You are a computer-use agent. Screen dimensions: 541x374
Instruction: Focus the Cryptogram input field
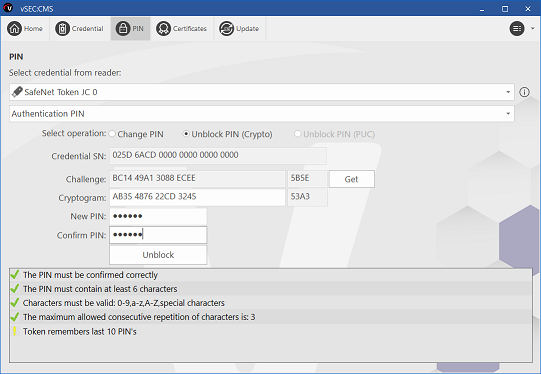pos(197,197)
